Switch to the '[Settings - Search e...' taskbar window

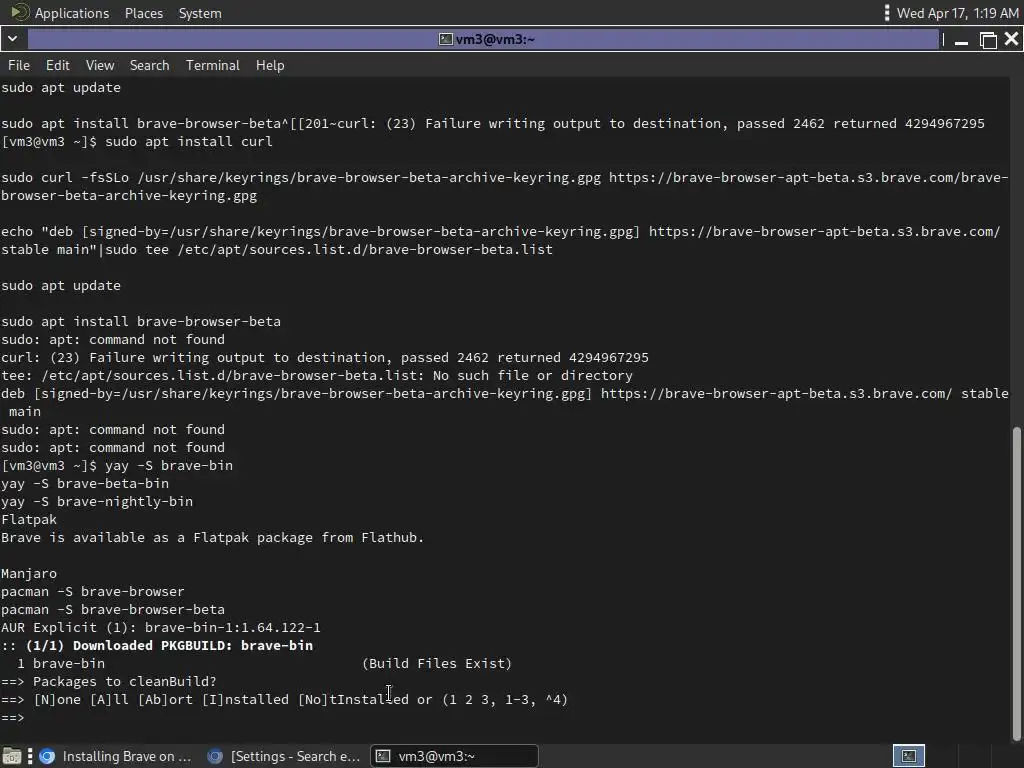pyautogui.click(x=284, y=756)
